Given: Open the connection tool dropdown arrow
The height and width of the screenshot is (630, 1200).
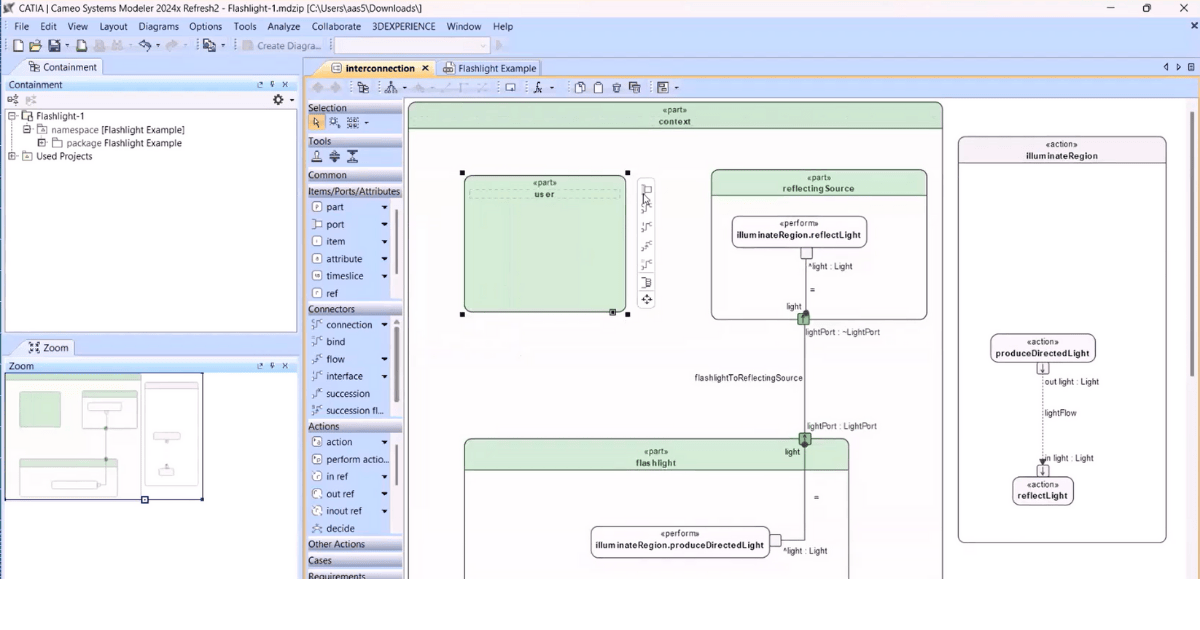Looking at the screenshot, I should click(x=384, y=325).
